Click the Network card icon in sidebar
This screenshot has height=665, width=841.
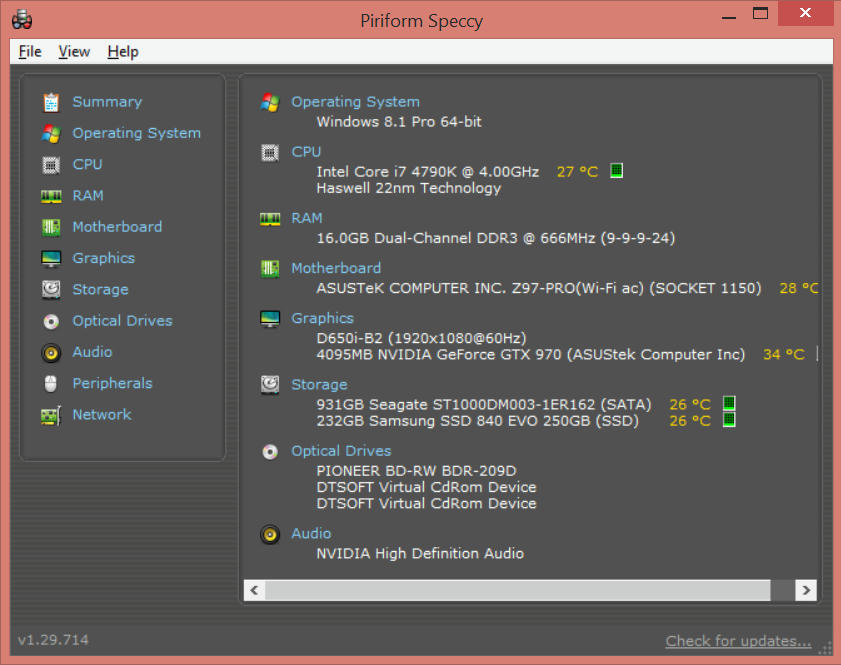click(x=51, y=415)
